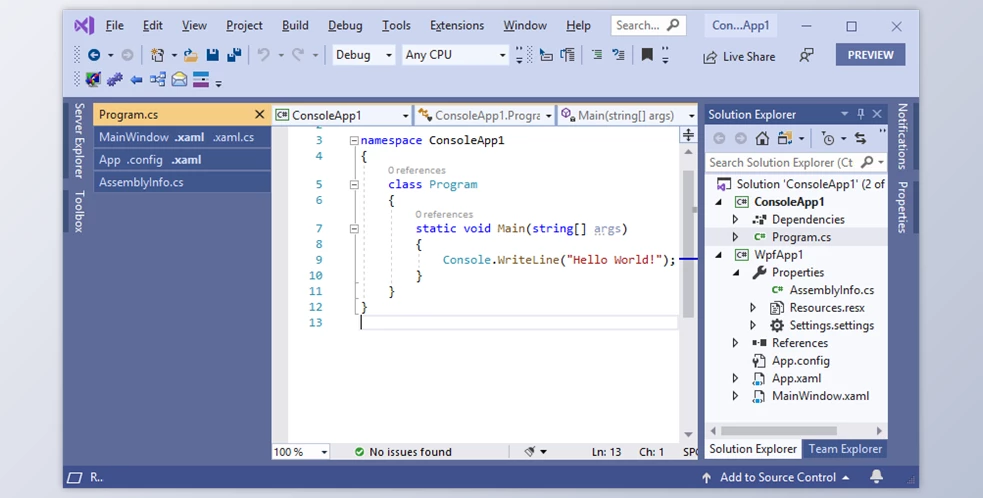
Task: Click the Navigate Backward arrow icon
Action: click(94, 55)
